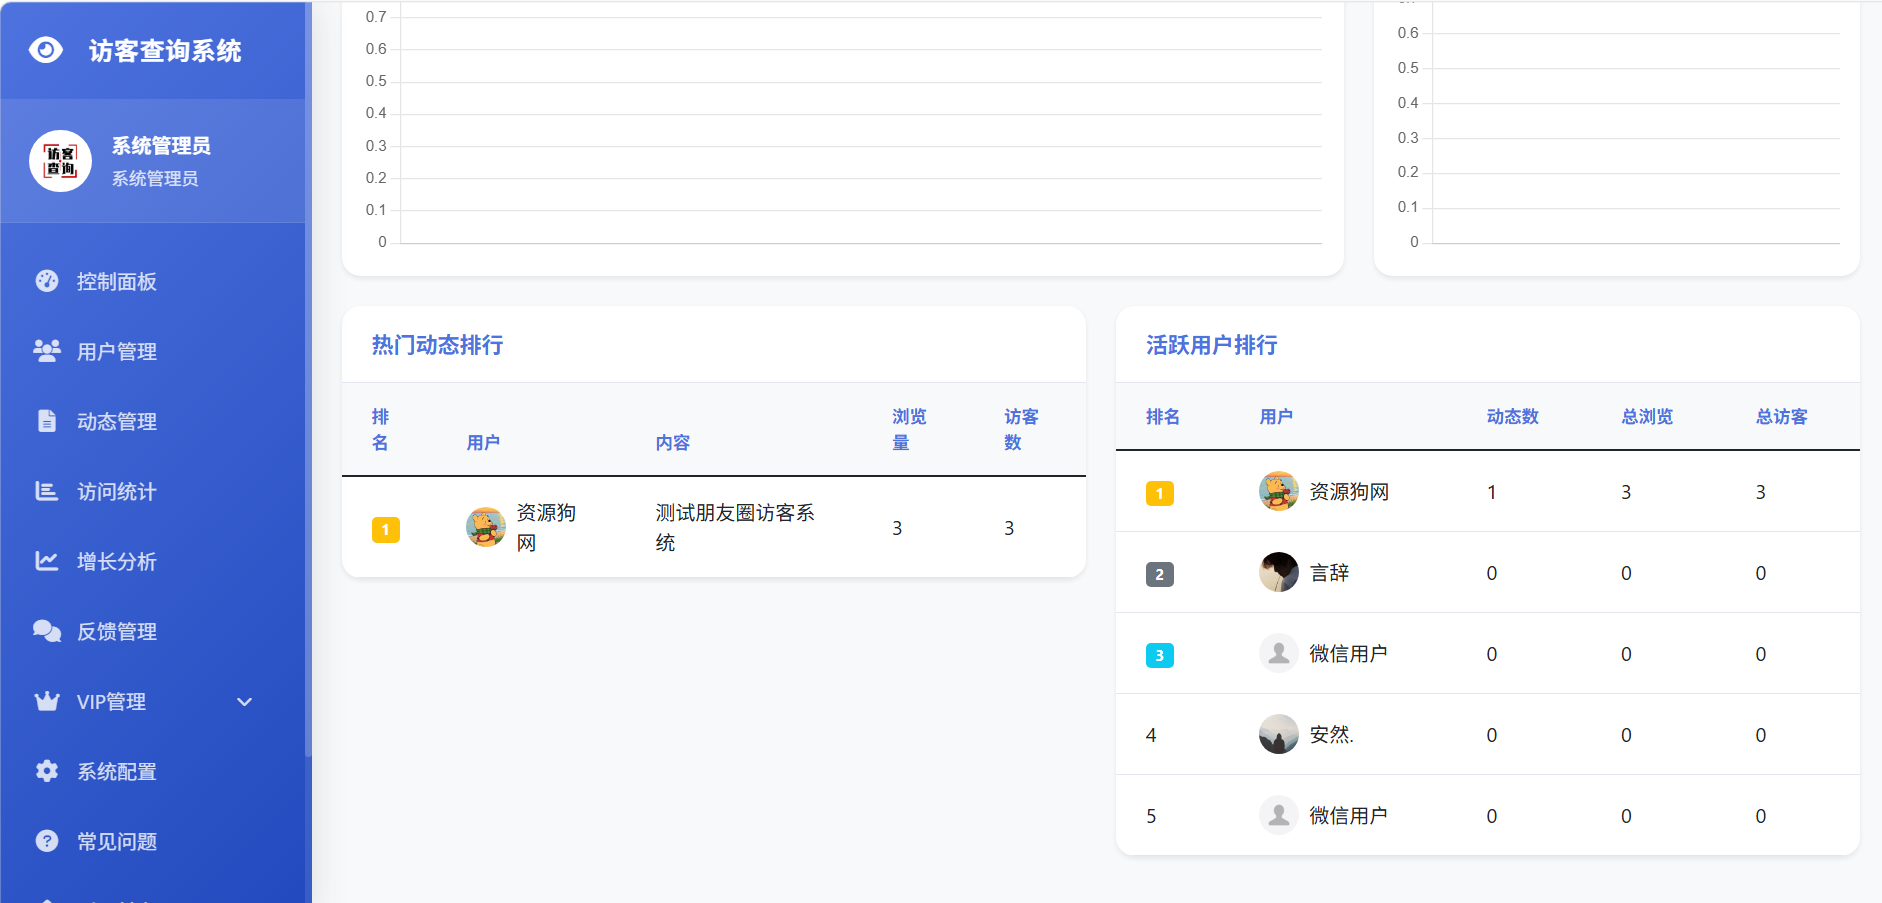Click the 浏览量 column header
Viewport: 1882px width, 903px height.
(x=909, y=429)
